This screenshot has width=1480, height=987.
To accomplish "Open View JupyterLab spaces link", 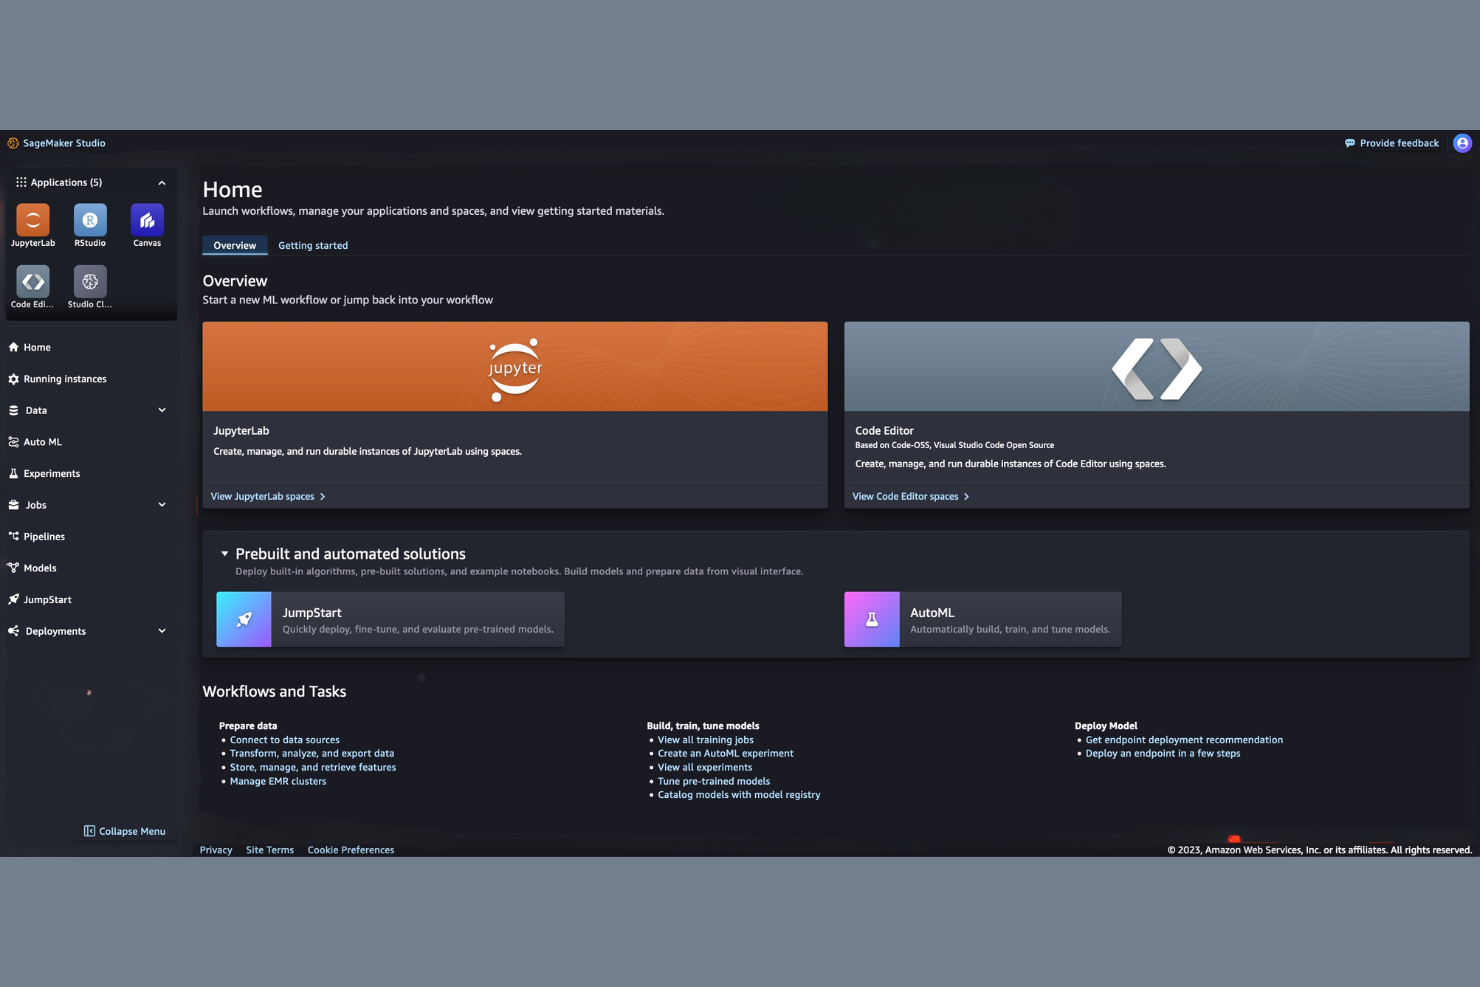I will click(268, 496).
